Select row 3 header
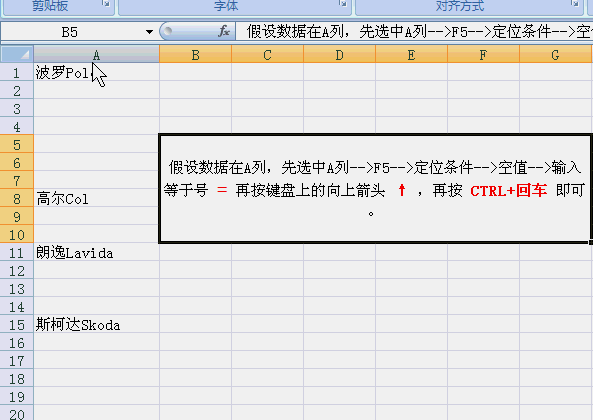The height and width of the screenshot is (420, 593). [17, 109]
